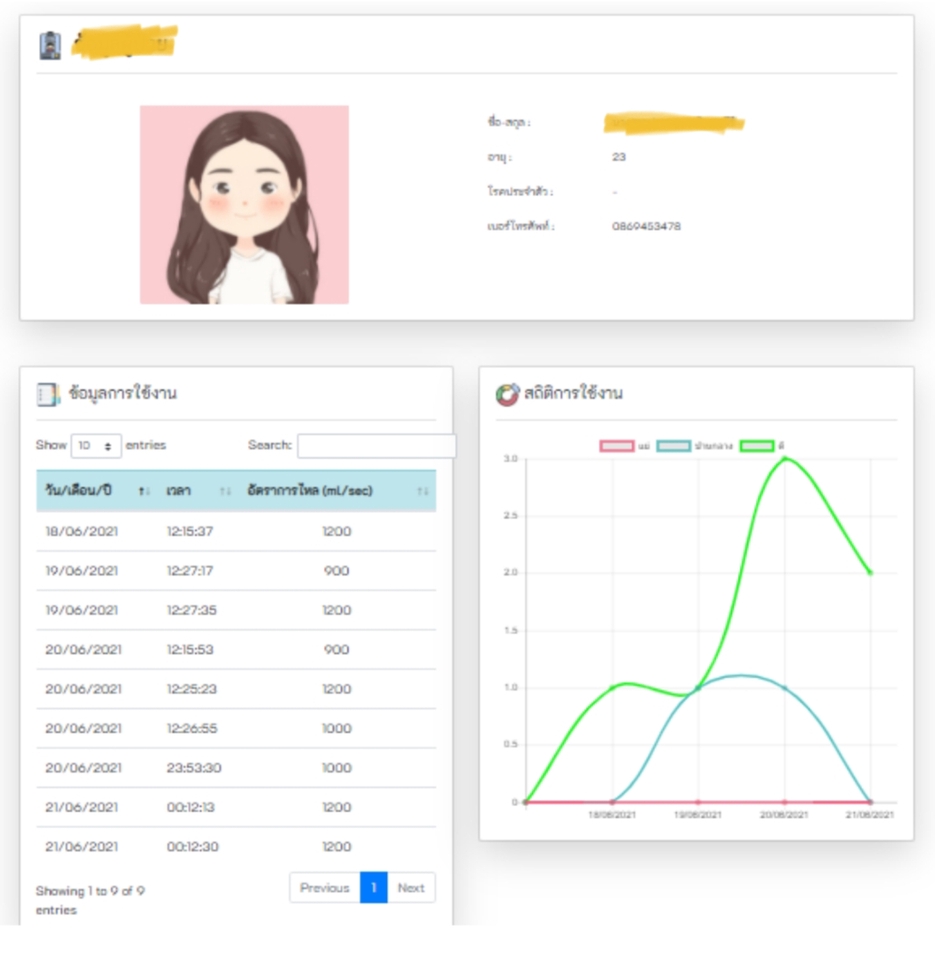Focus the Search input field

pos(377,446)
